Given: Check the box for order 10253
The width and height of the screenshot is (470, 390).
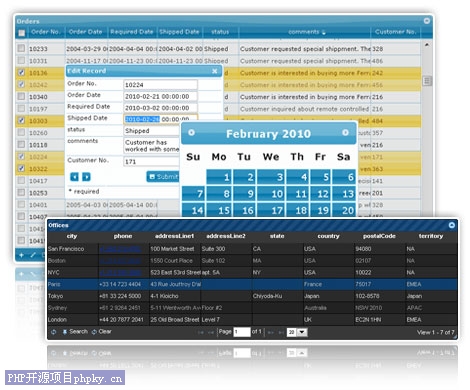Looking at the screenshot, I should coord(21,192).
